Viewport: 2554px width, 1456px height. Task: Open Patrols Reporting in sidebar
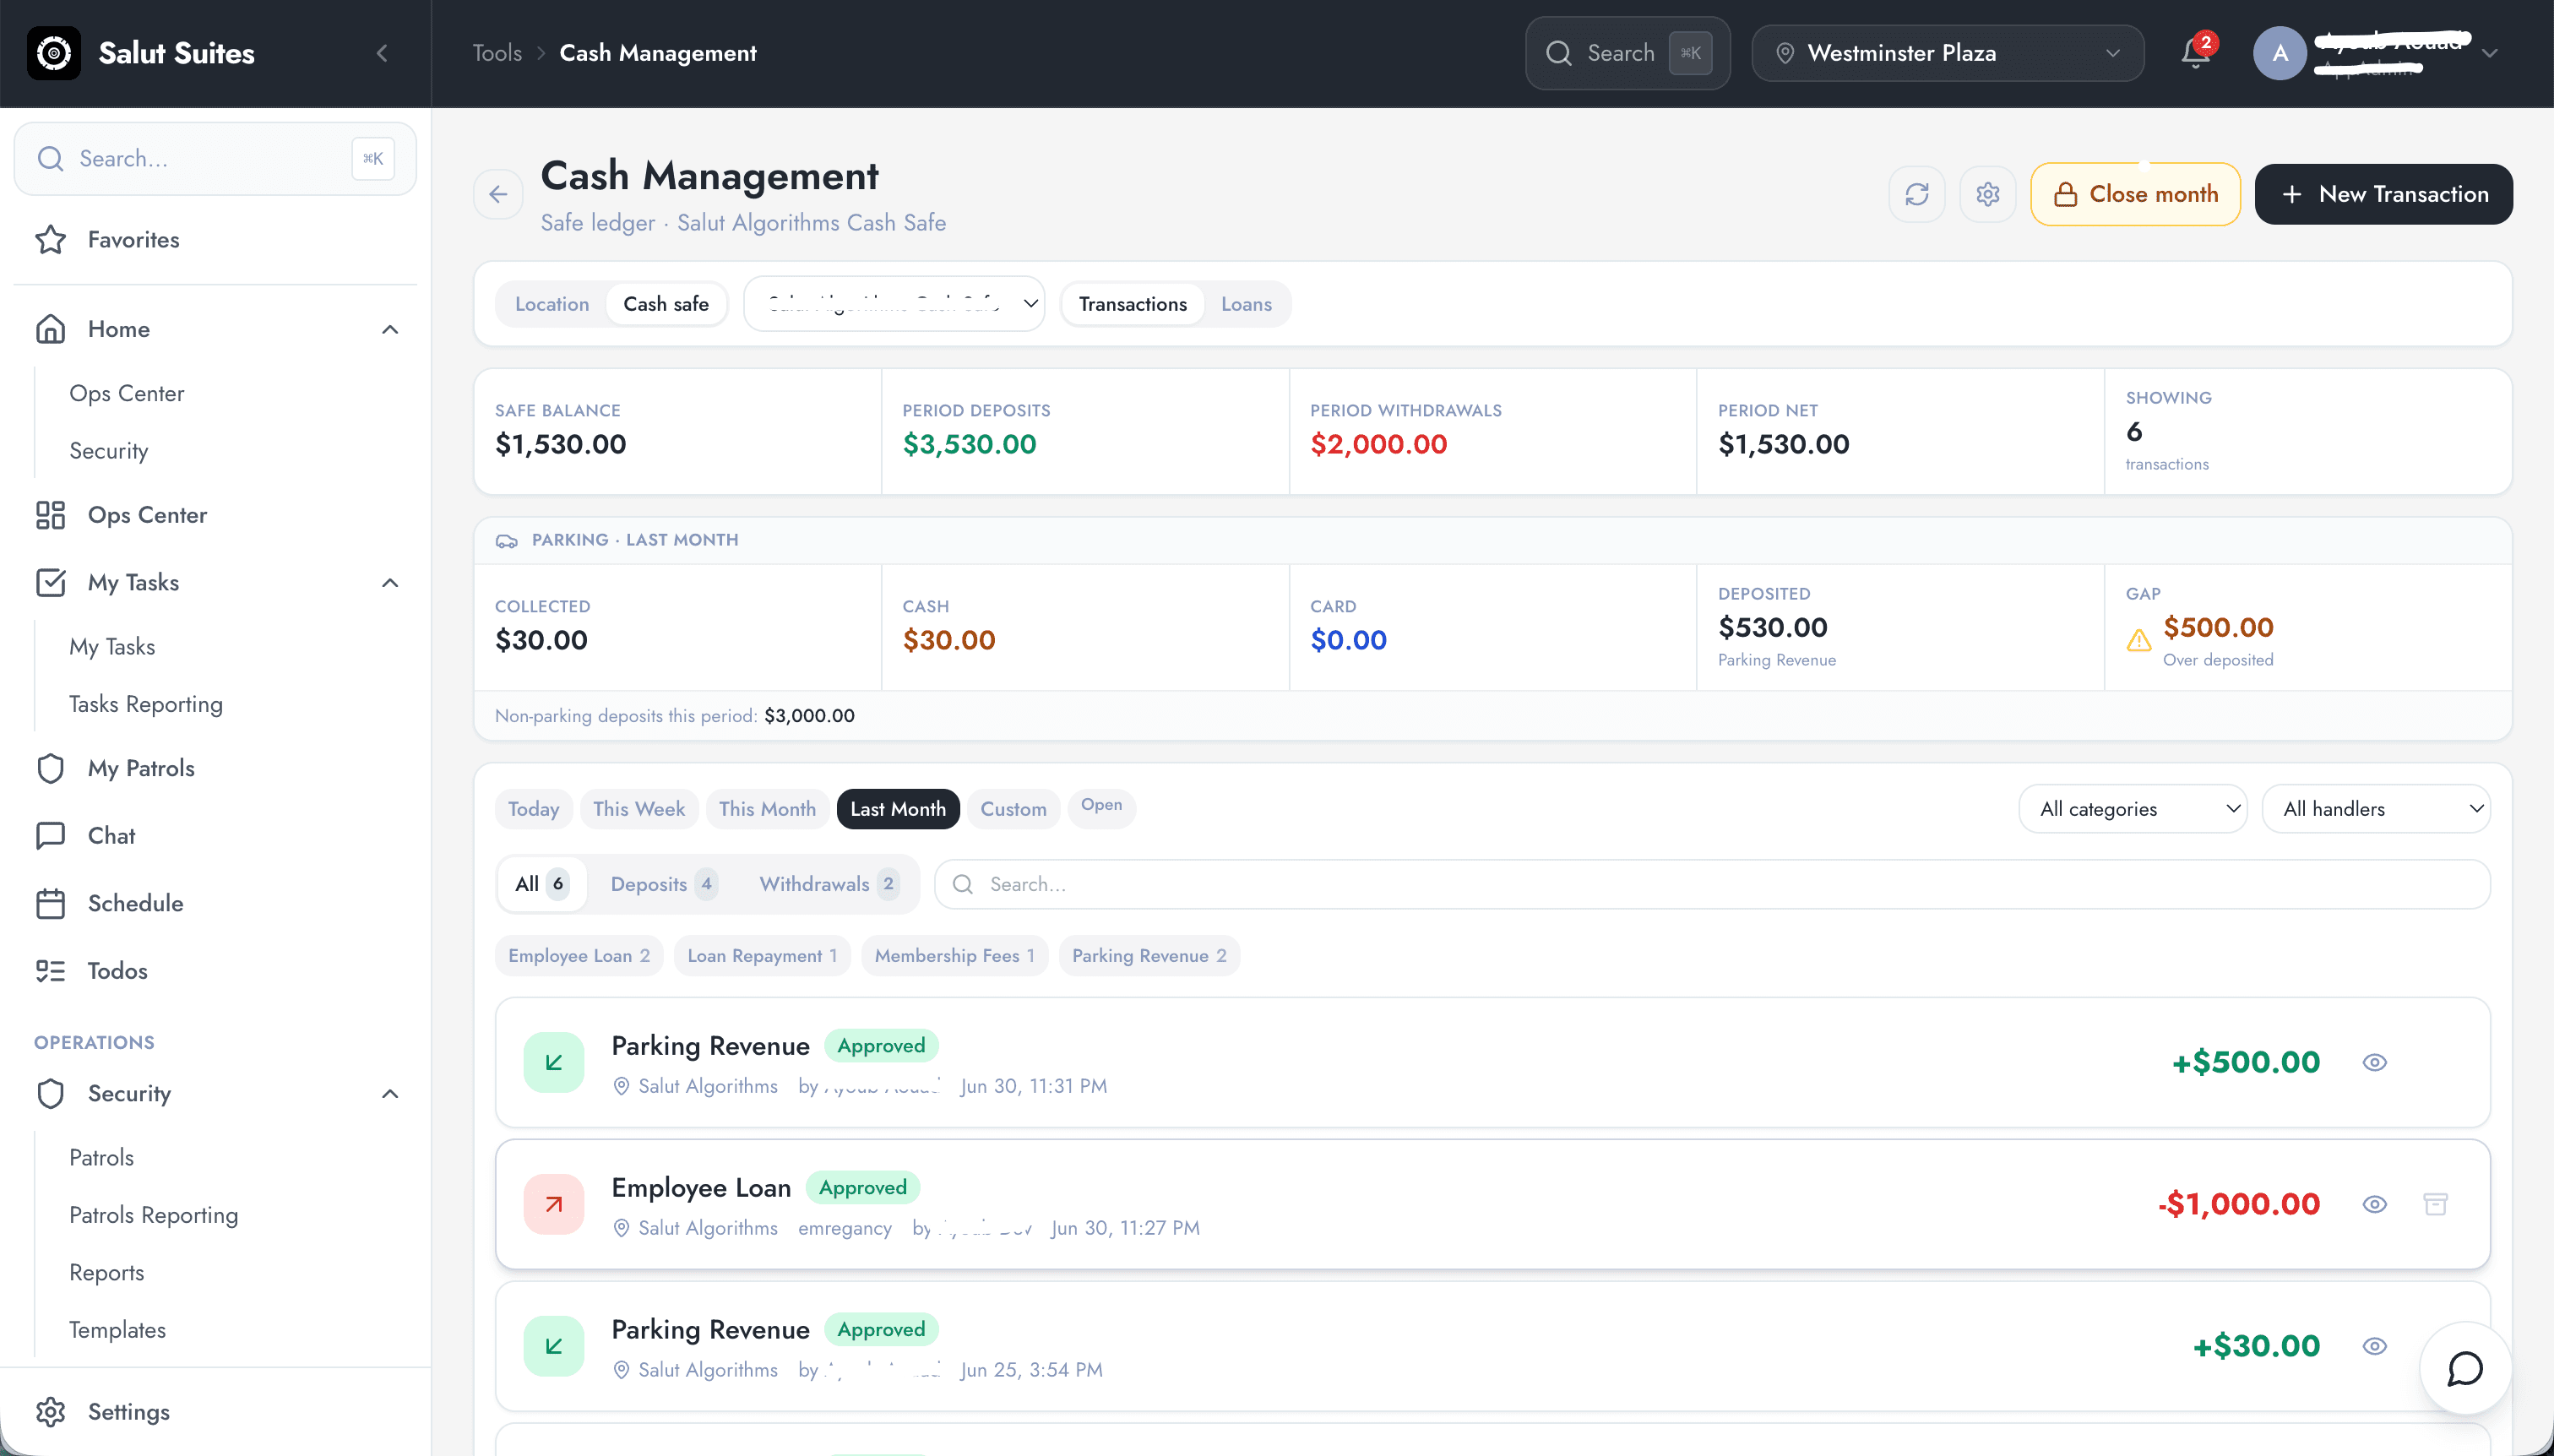pos(154,1215)
